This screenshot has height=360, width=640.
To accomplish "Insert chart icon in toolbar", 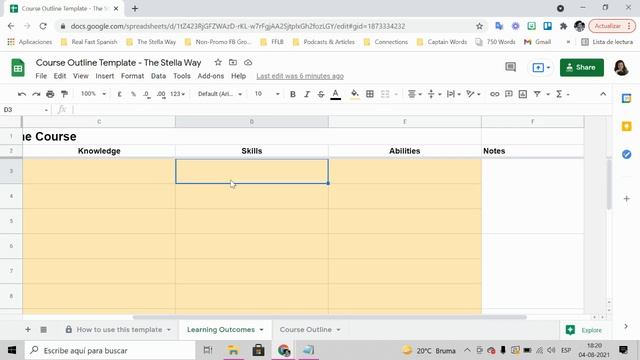I will pos(522,94).
